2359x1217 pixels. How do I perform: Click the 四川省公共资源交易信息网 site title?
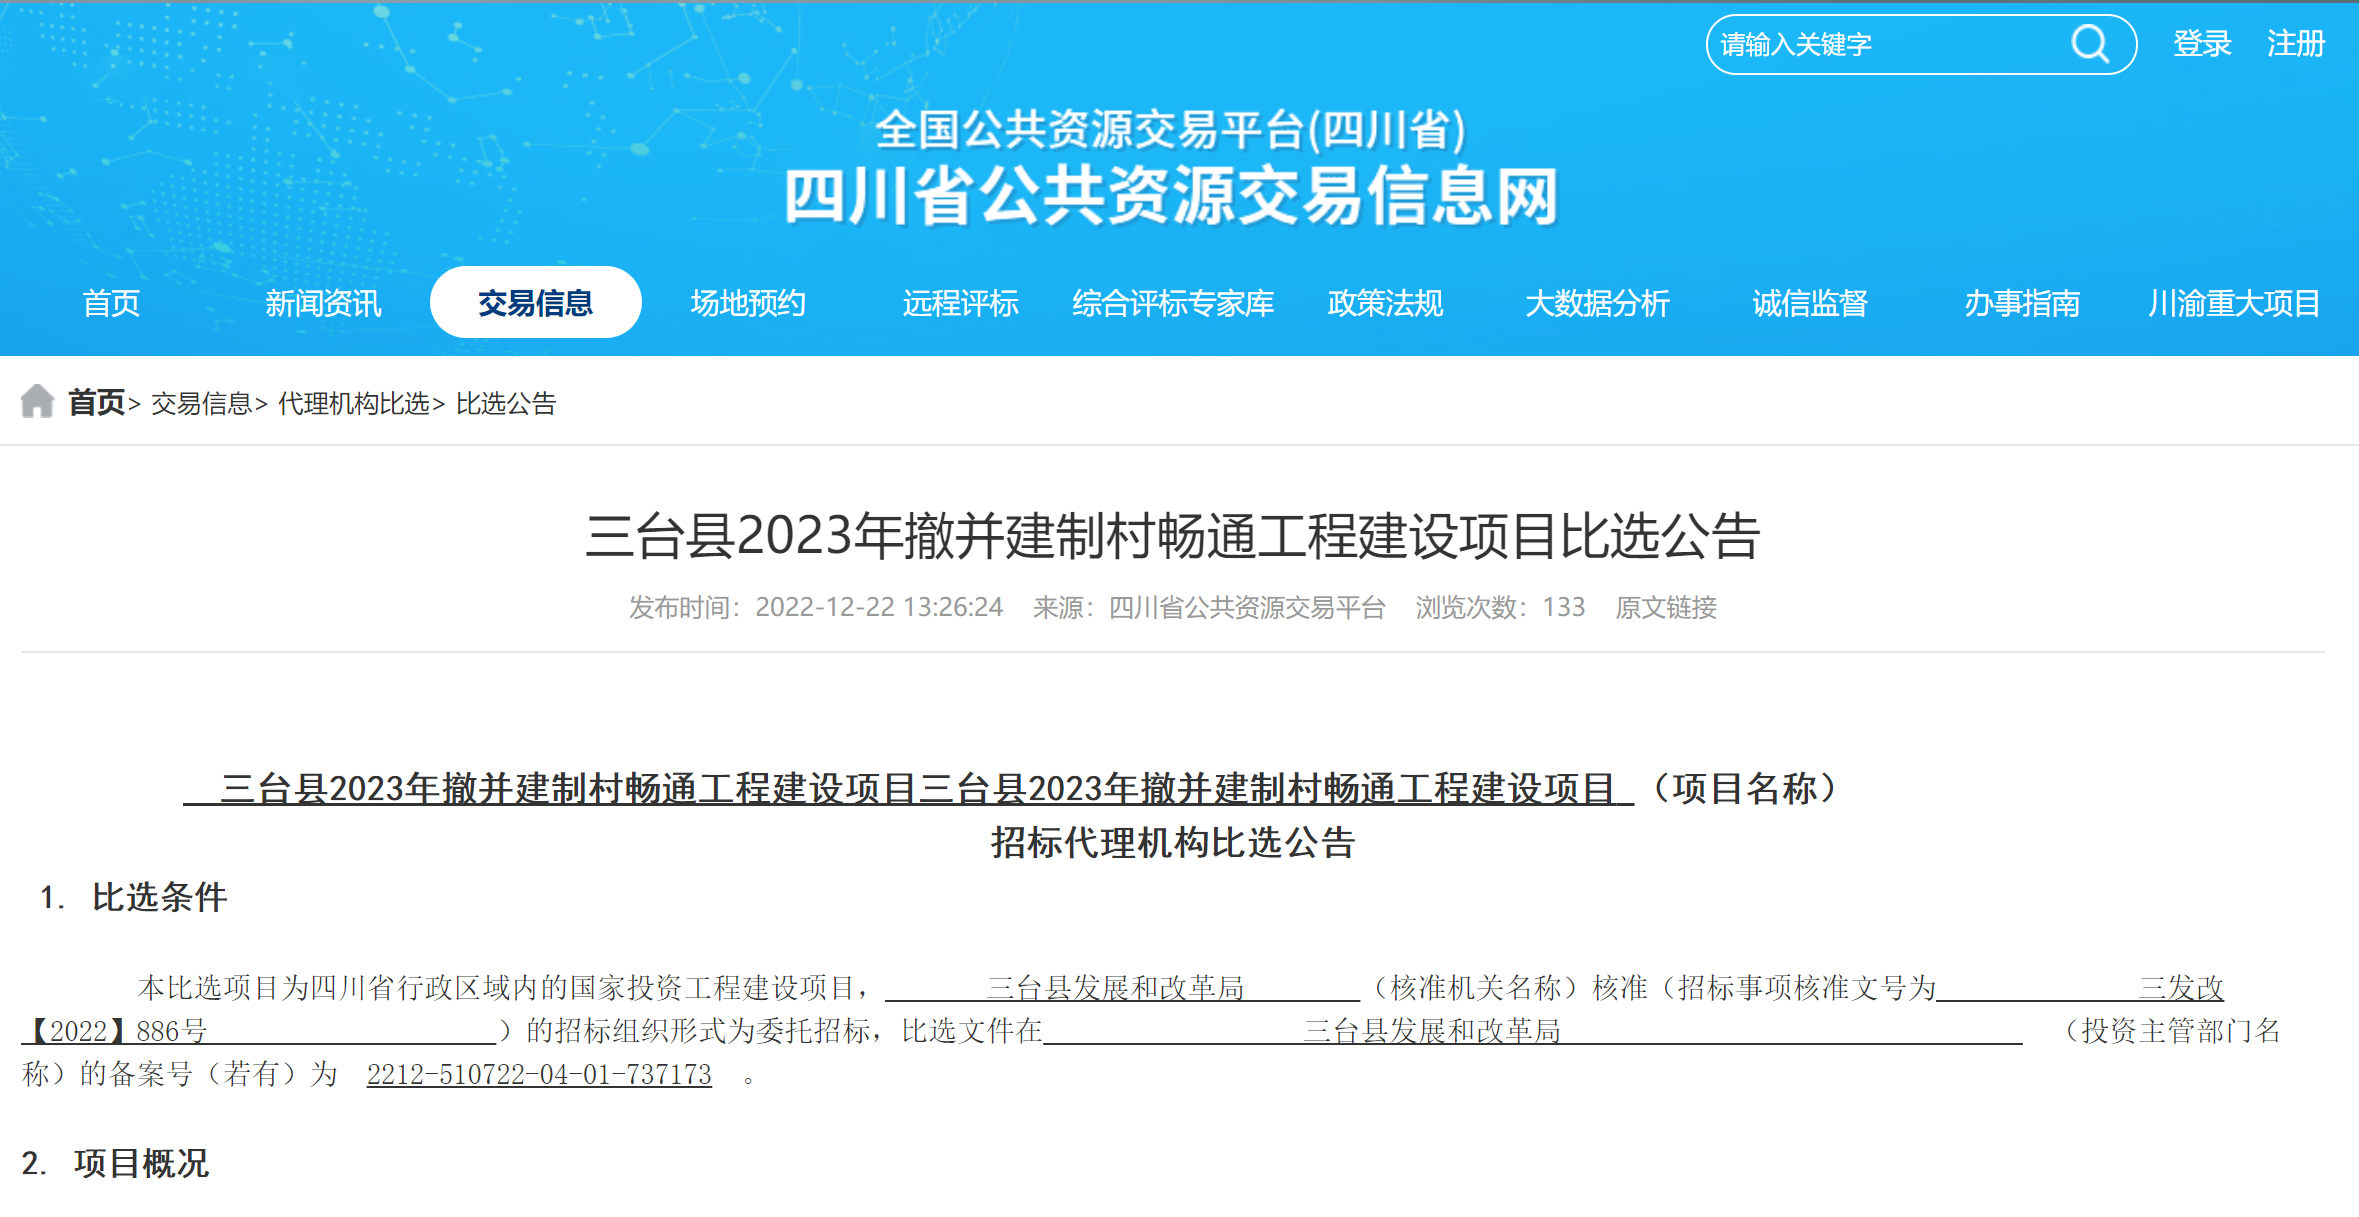(x=1172, y=196)
